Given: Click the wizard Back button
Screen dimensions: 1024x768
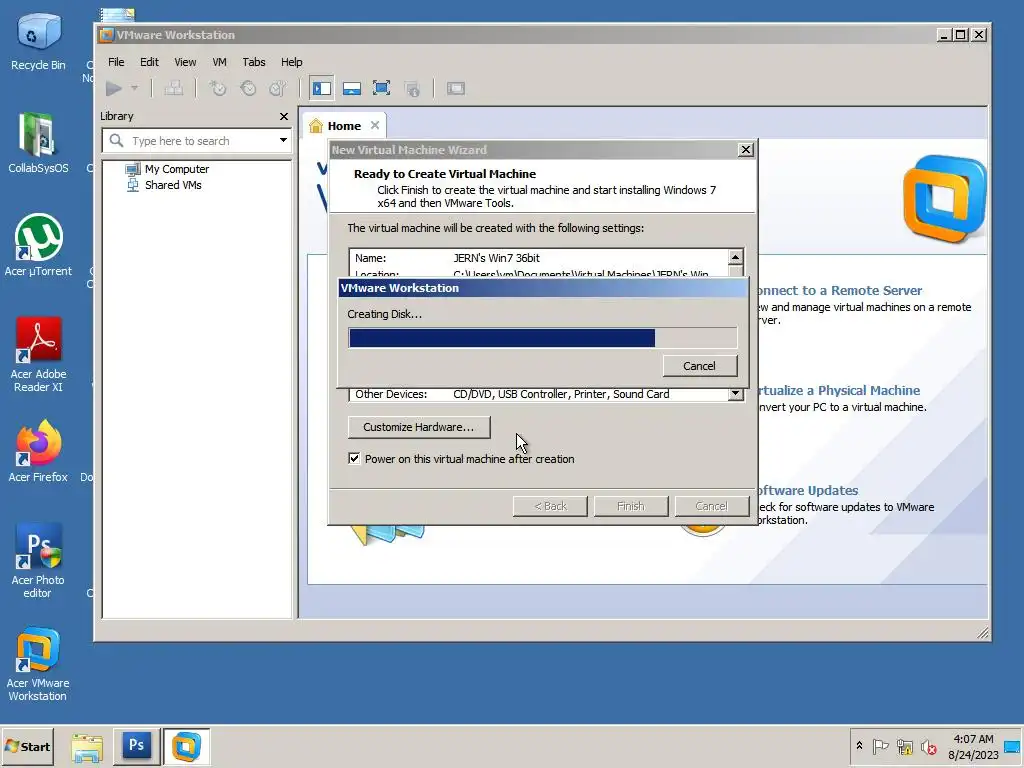Looking at the screenshot, I should [x=550, y=506].
